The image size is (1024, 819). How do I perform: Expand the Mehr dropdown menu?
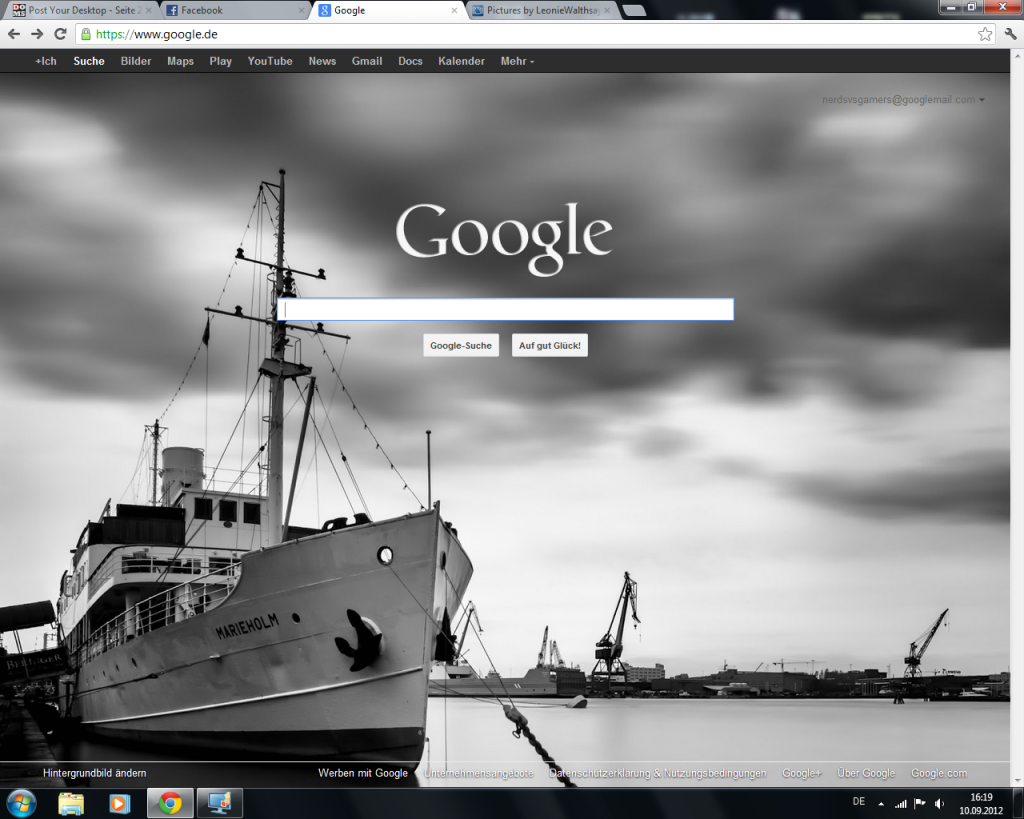pos(517,61)
